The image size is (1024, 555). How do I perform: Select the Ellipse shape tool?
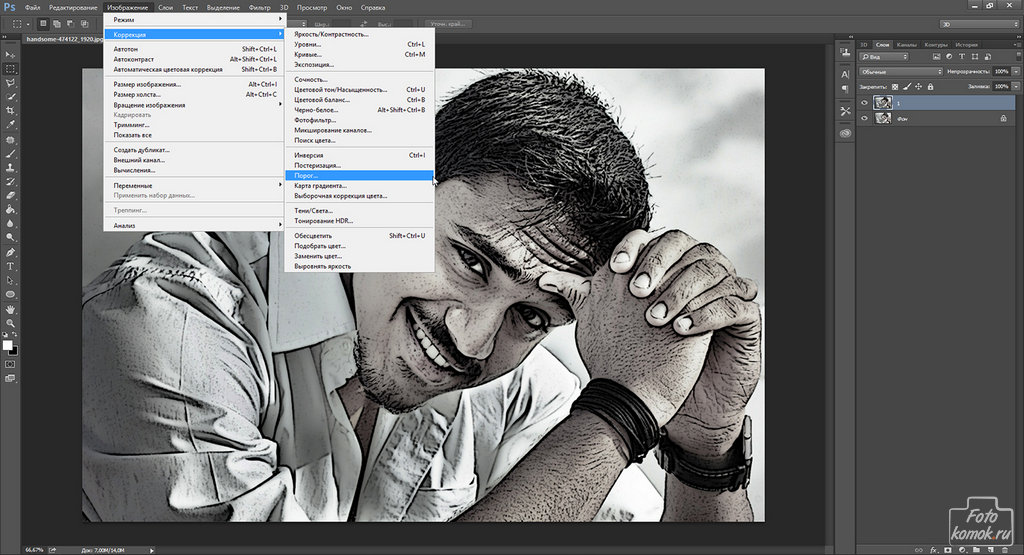pos(10,294)
